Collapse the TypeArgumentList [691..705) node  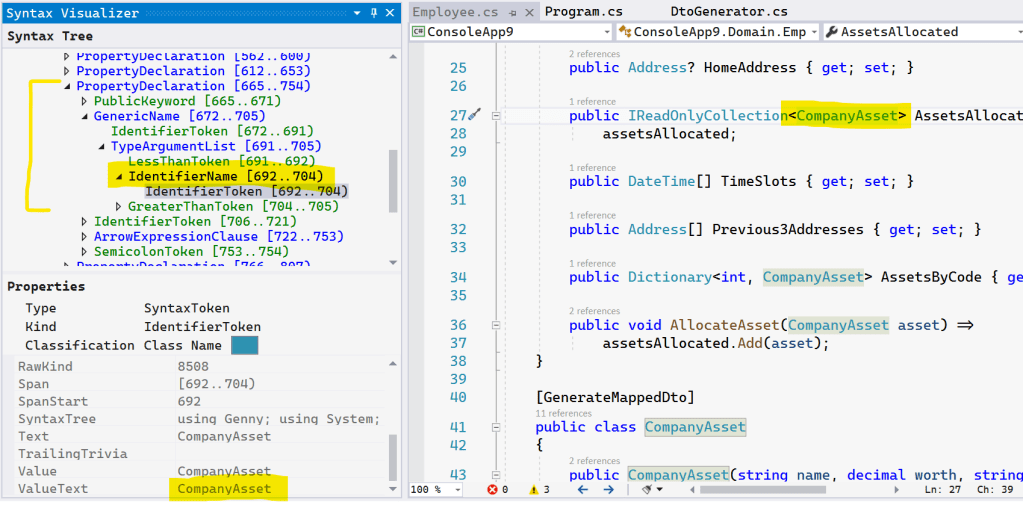[x=102, y=147]
